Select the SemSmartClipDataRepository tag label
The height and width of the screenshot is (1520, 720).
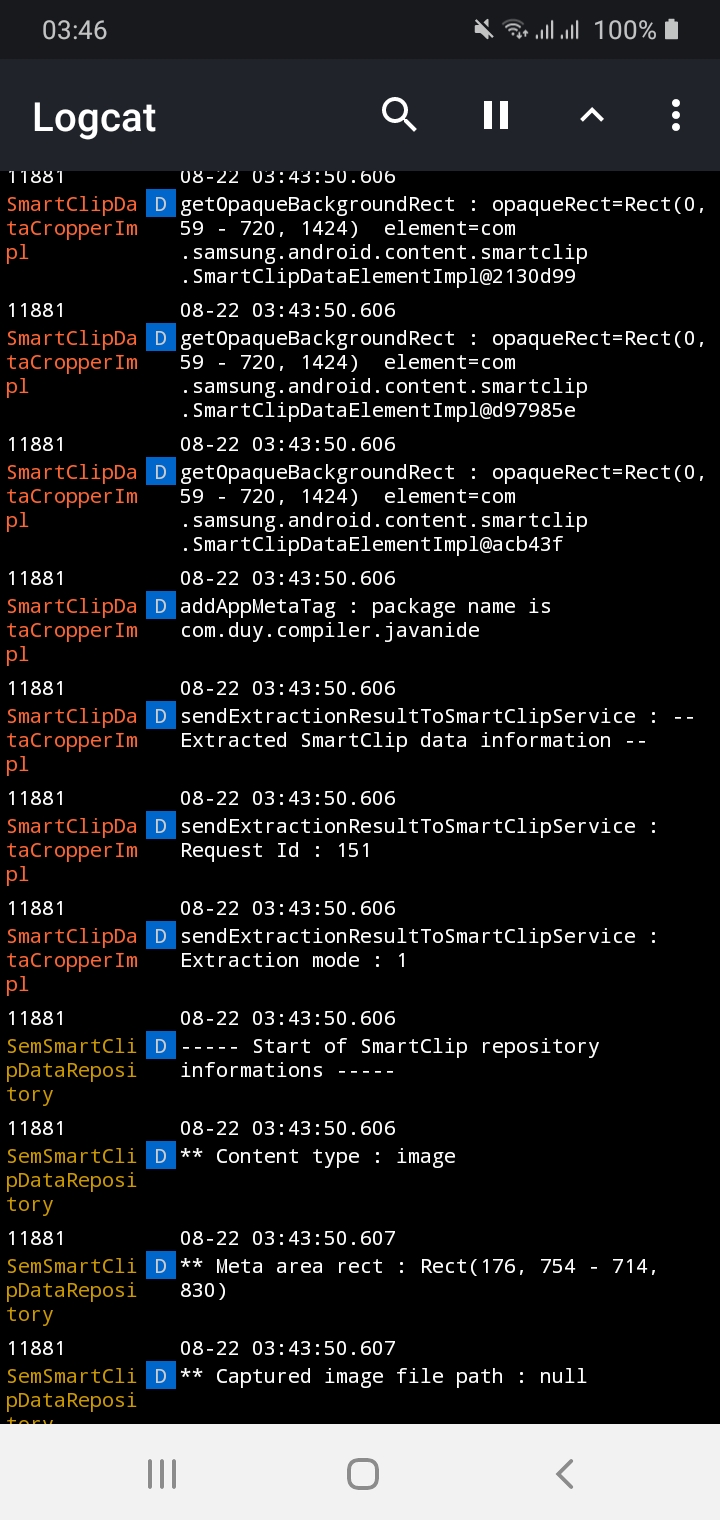pos(71,1070)
